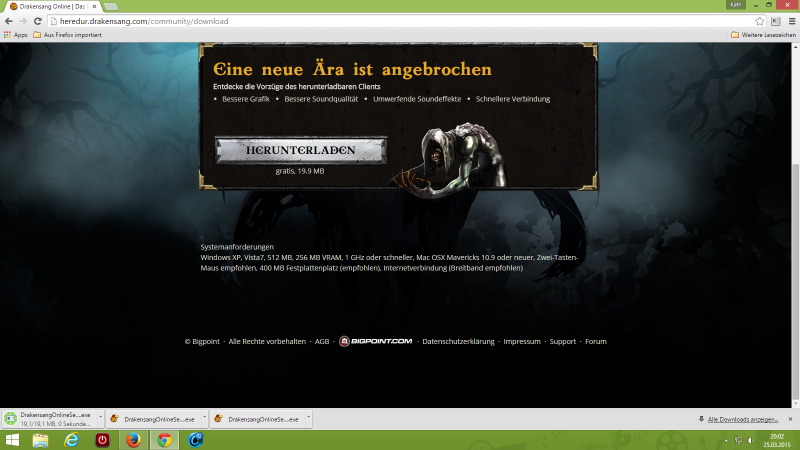This screenshot has height=450, width=800.
Task: Click the 'Systemanforderungen' heading text
Action: point(237,247)
